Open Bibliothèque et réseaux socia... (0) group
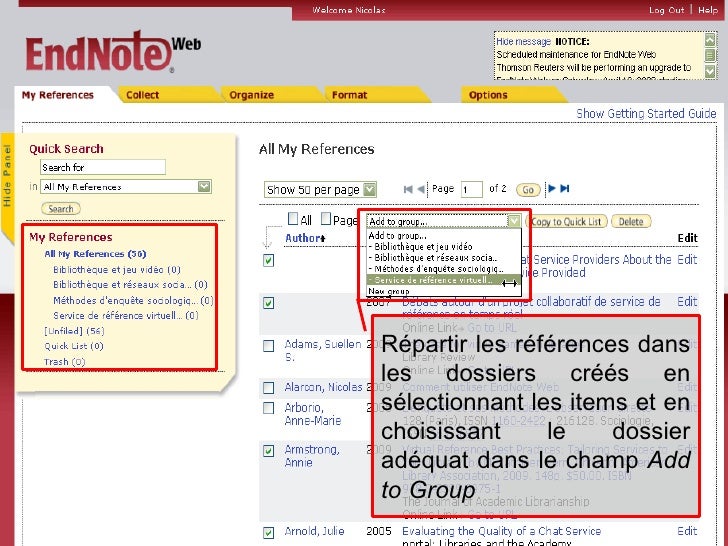The width and height of the screenshot is (728, 546). [x=130, y=285]
